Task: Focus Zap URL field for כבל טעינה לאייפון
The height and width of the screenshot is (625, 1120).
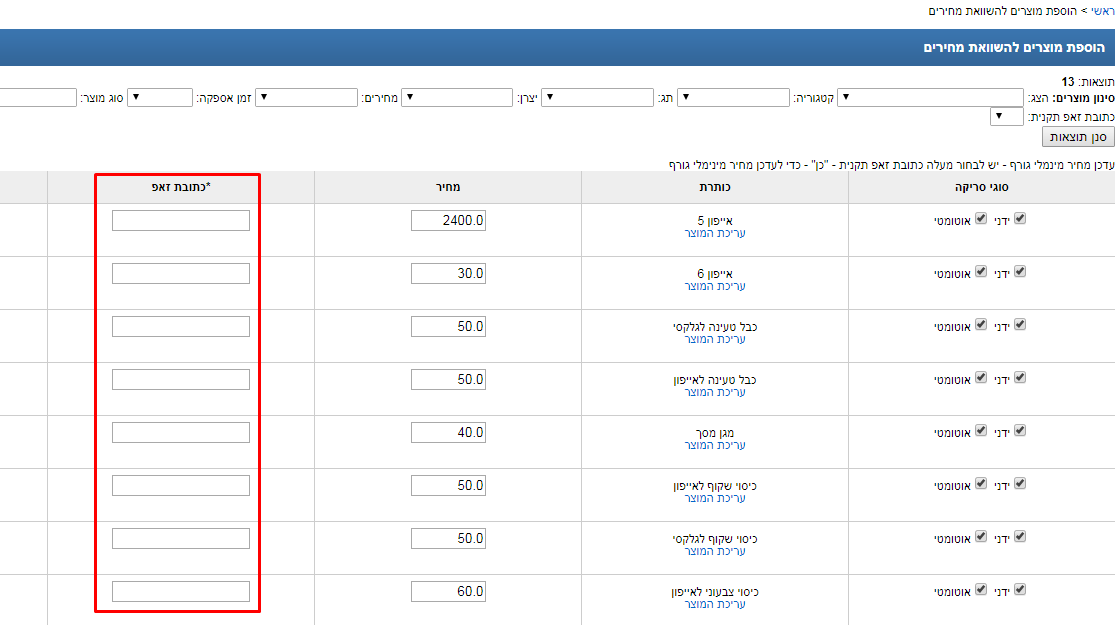Action: (x=181, y=379)
